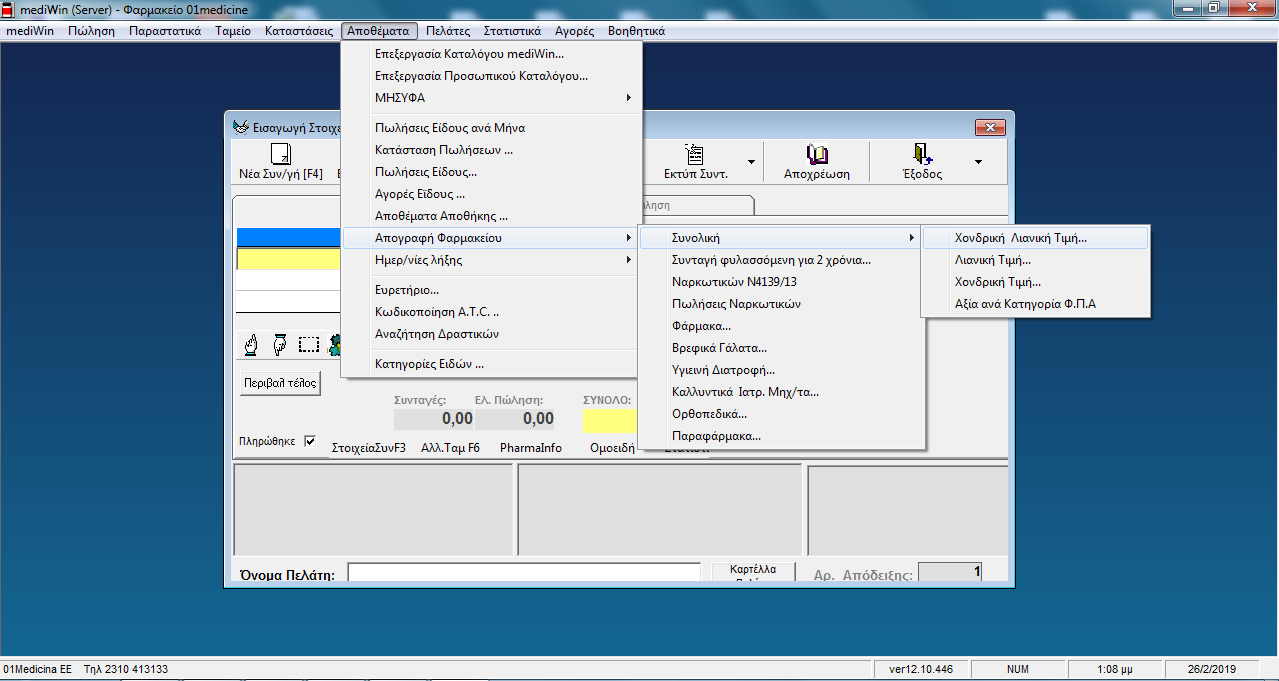Expand the ΜΗΣΥΦΑ submenu
Viewport: 1279px width, 681px height.
491,98
